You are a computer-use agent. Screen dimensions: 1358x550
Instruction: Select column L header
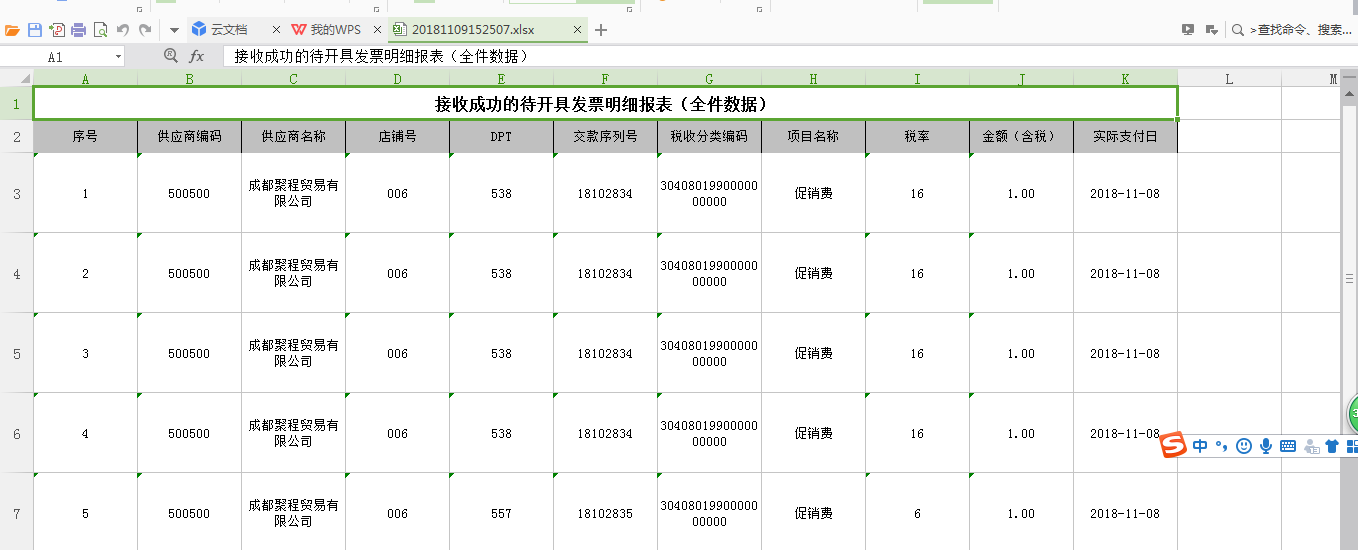tap(1229, 78)
